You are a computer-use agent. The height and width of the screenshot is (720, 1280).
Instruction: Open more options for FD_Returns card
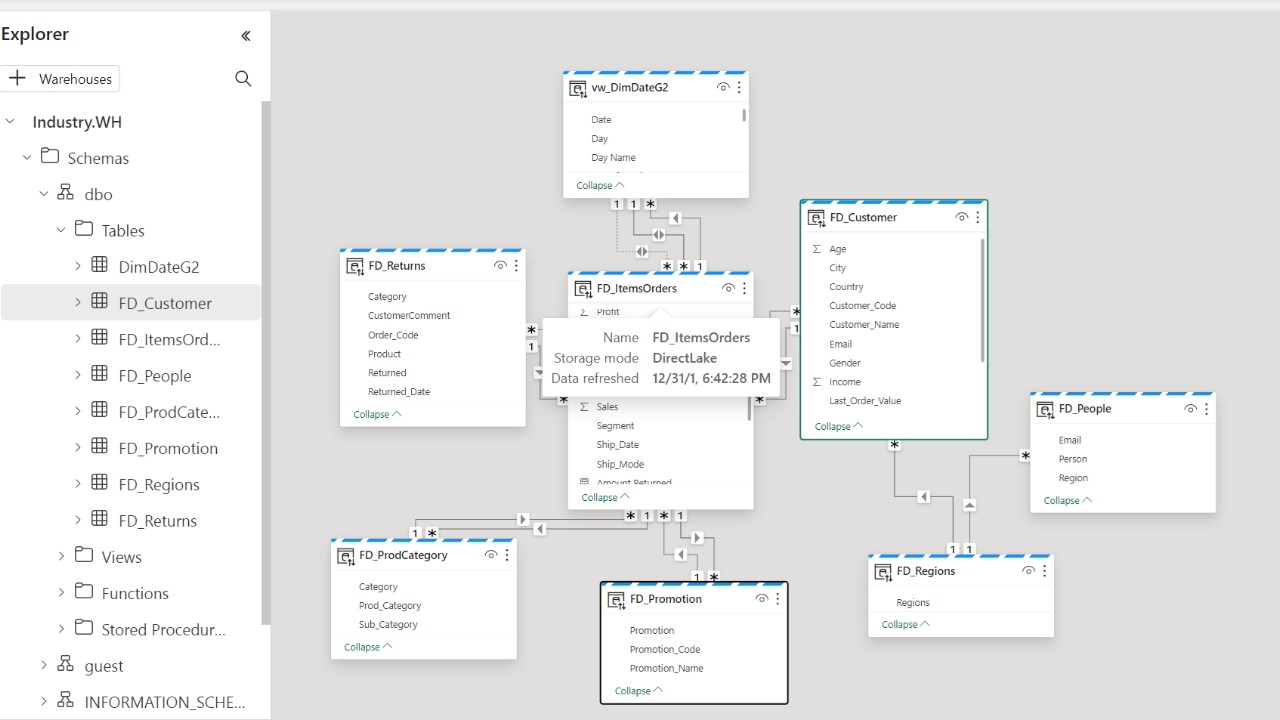[516, 266]
